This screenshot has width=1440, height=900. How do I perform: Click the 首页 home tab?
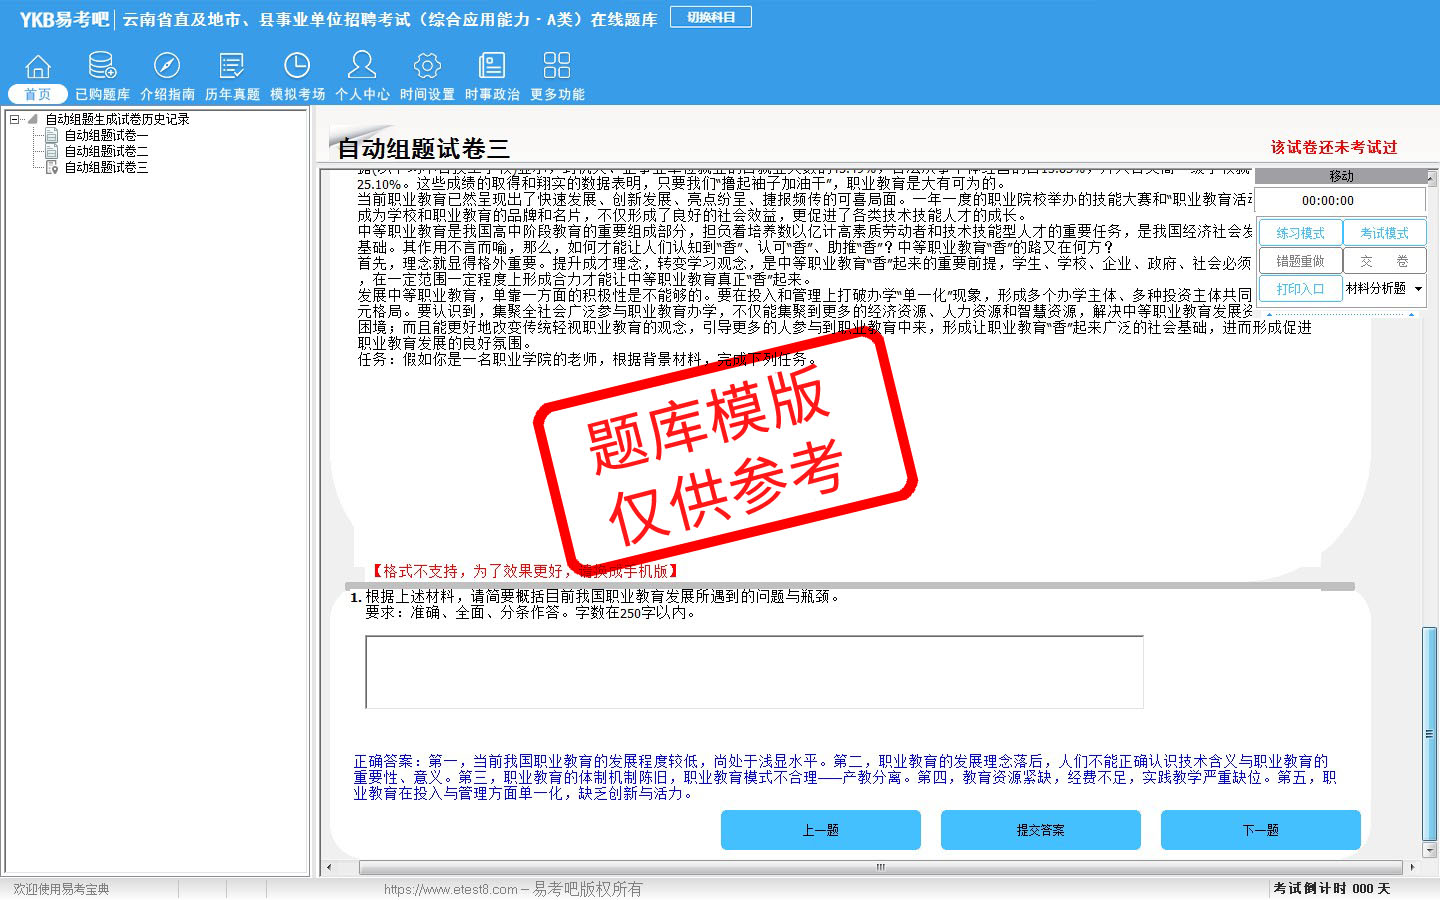click(x=38, y=94)
